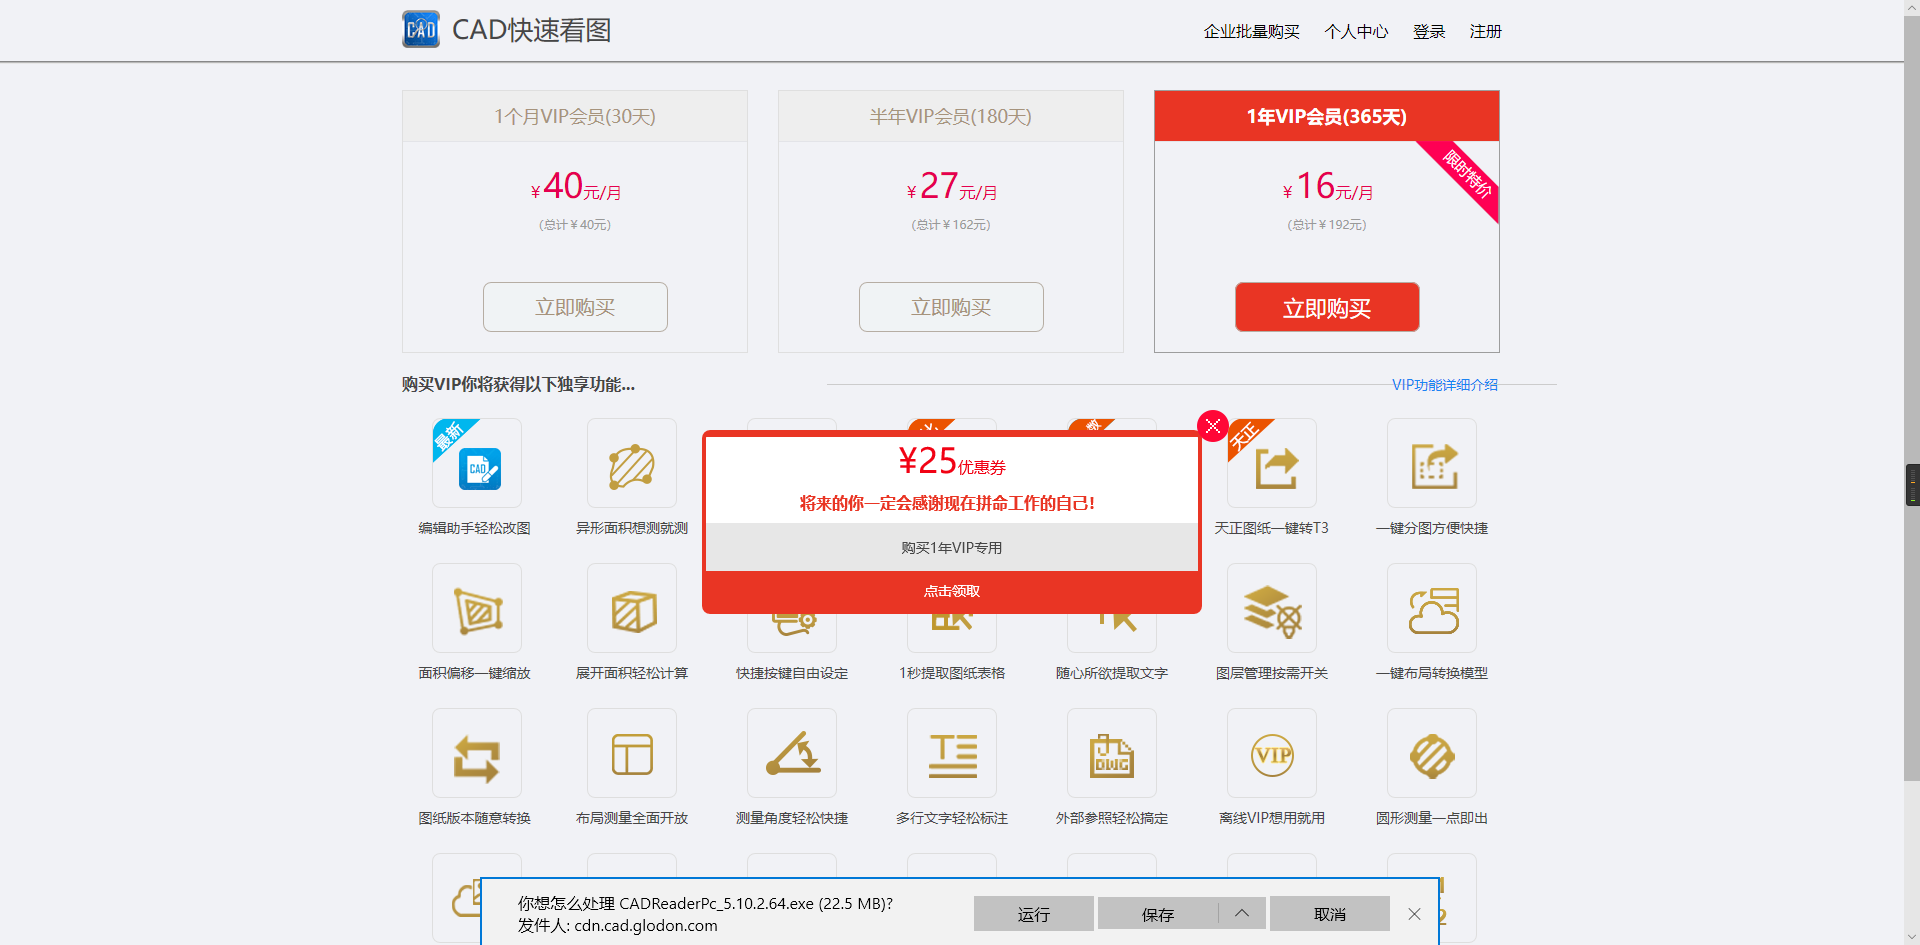The image size is (1920, 945).
Task: Run the downloaded CADReaderPc installer
Action: click(x=1033, y=913)
